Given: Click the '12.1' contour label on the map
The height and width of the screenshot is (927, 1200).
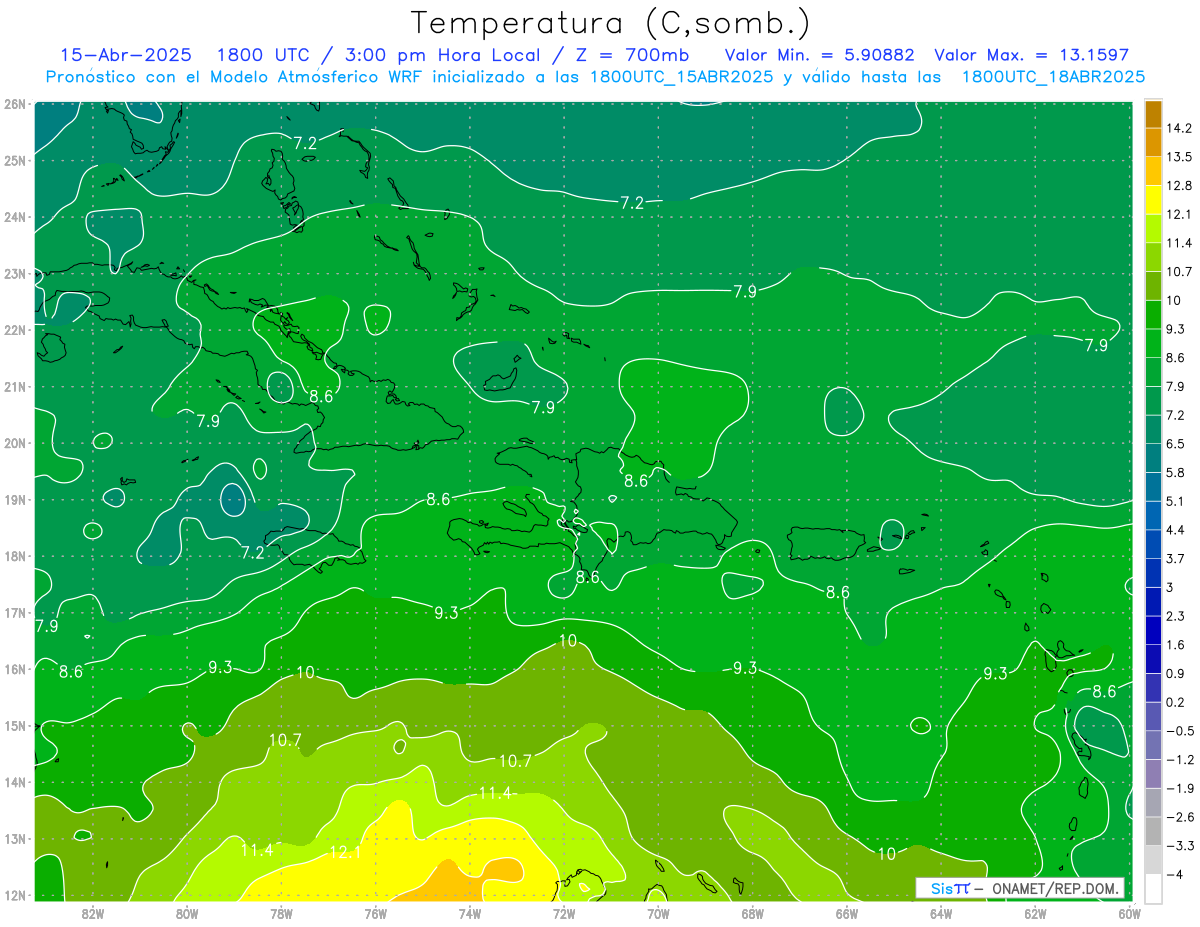Looking at the screenshot, I should tap(345, 853).
